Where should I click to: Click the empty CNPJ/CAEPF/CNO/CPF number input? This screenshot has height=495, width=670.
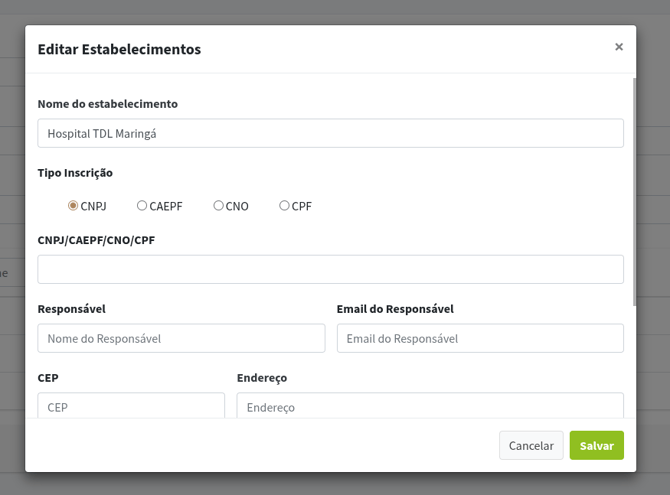point(330,269)
